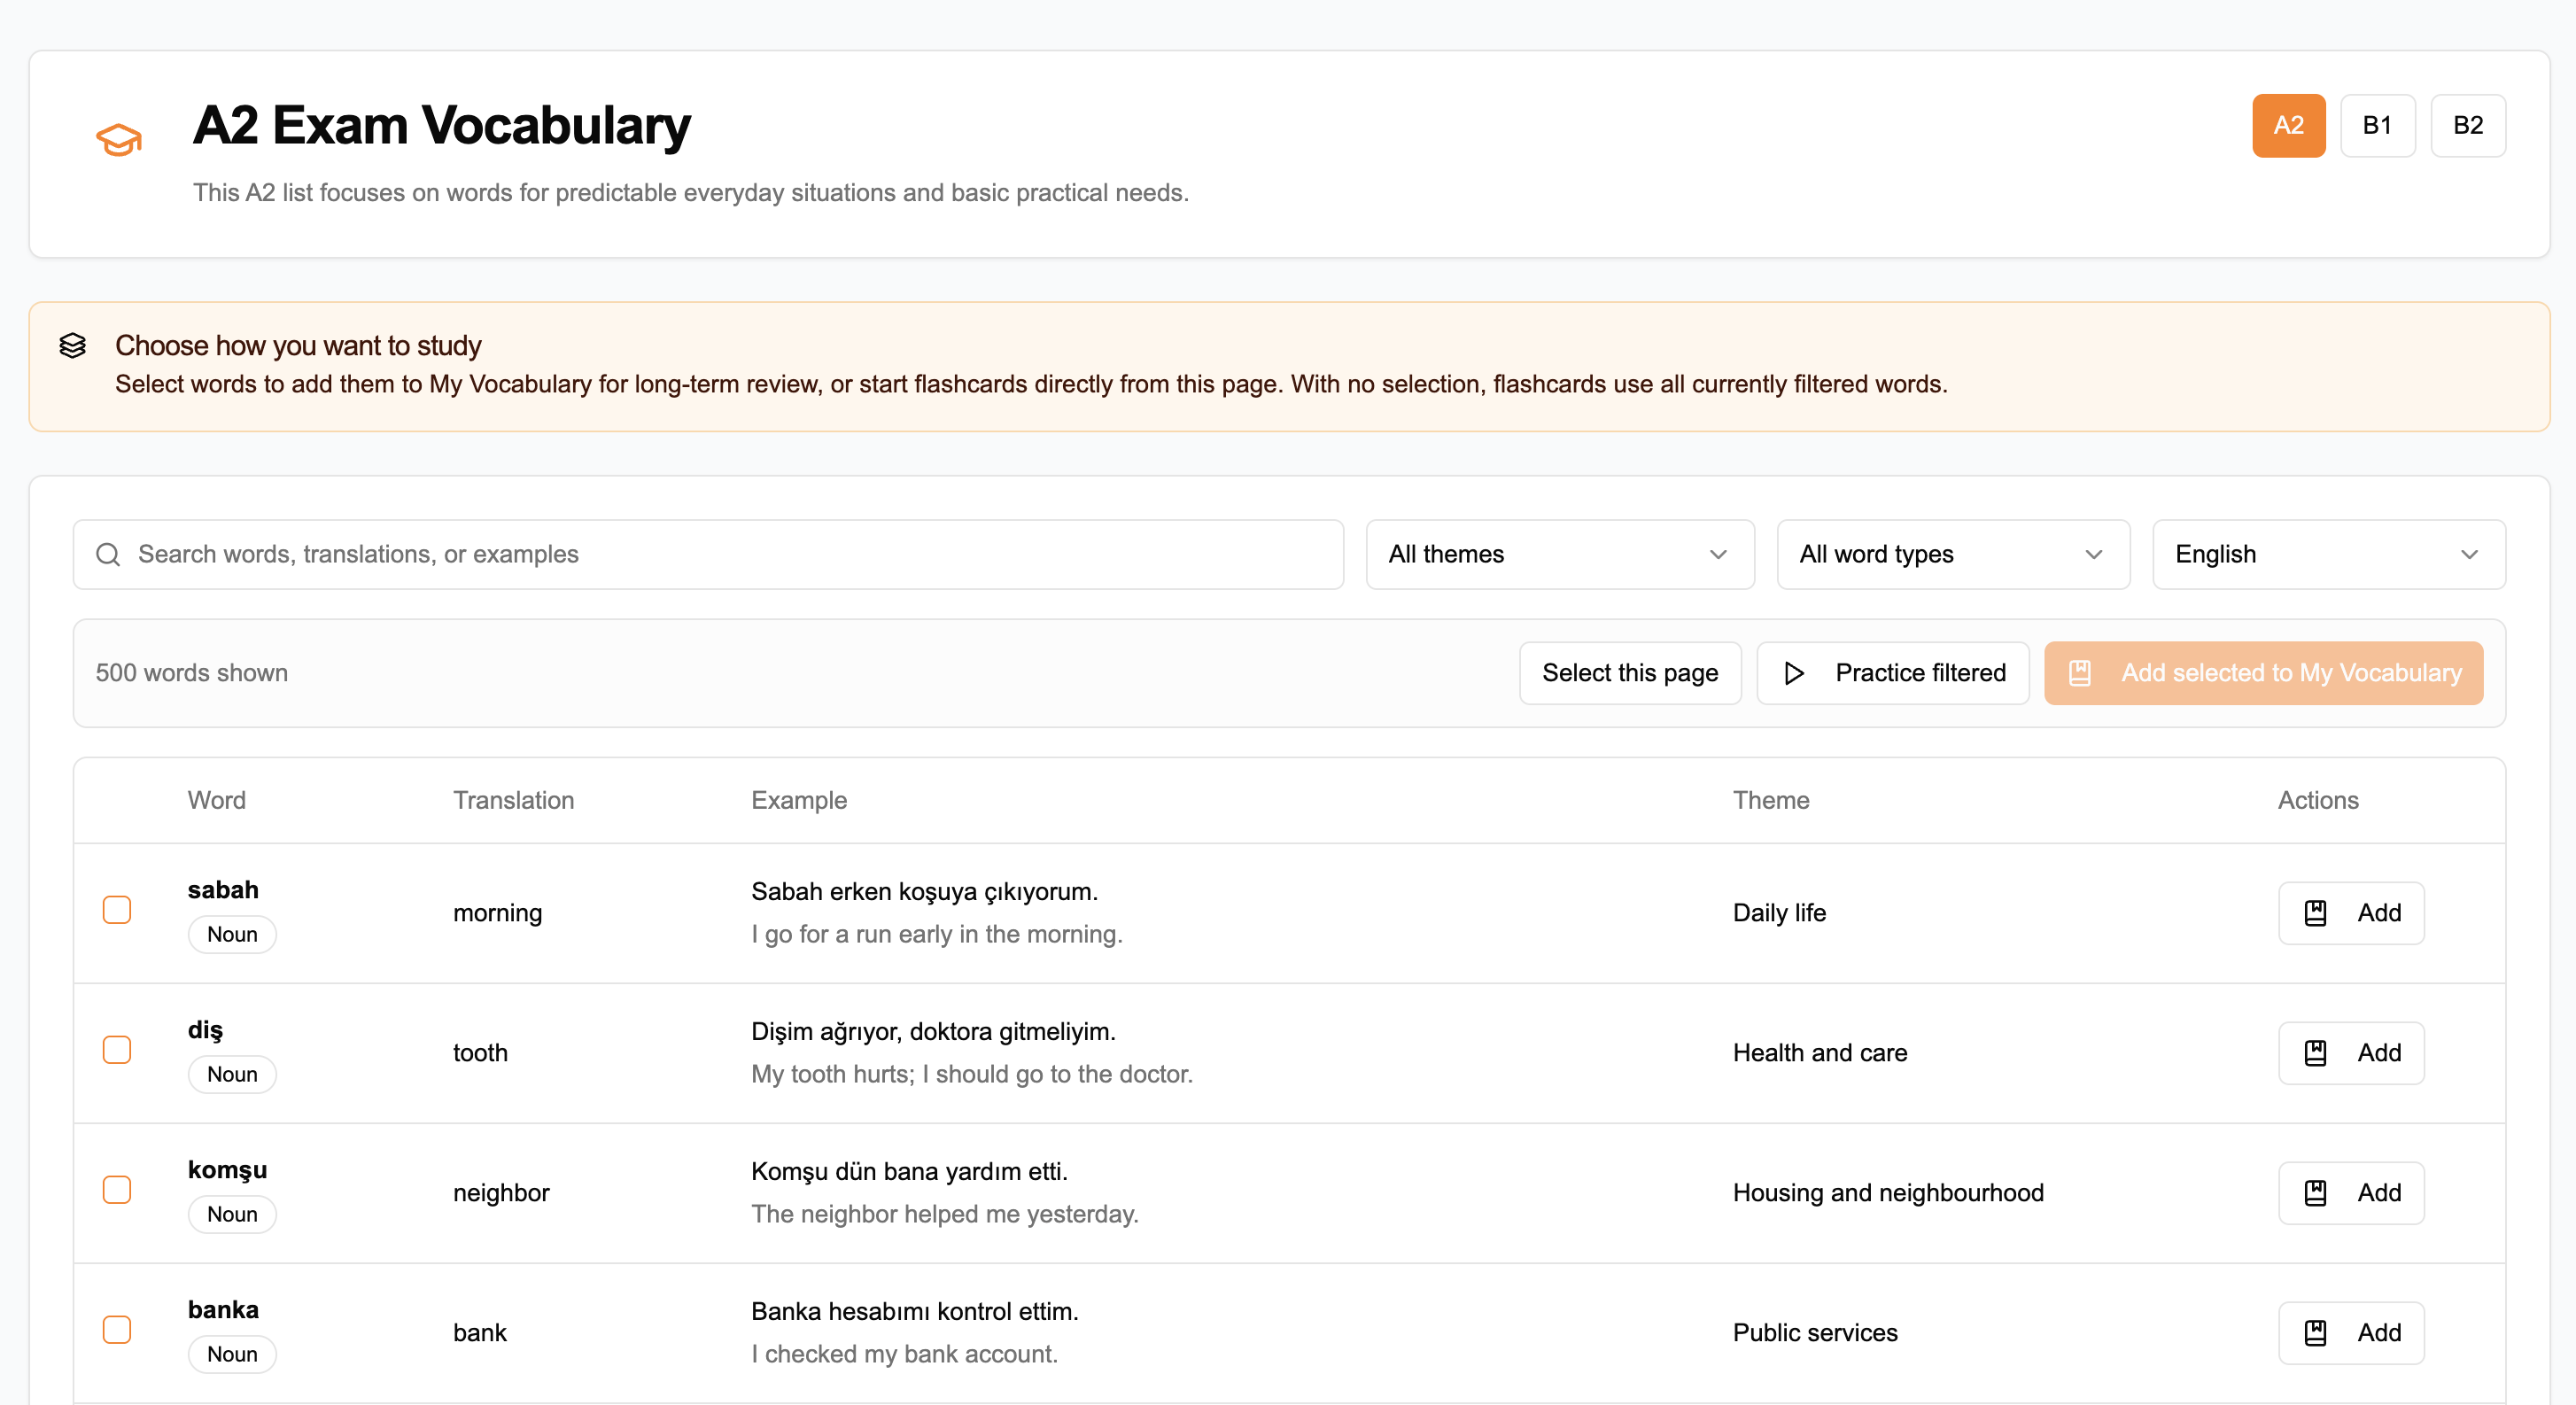This screenshot has height=1405, width=2576.
Task: Click example Sabah erken koşuya çıkıyorum
Action: (x=924, y=891)
